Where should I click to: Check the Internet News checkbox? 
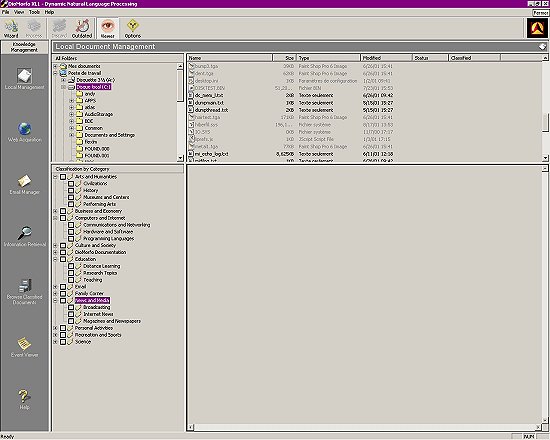(x=71, y=314)
